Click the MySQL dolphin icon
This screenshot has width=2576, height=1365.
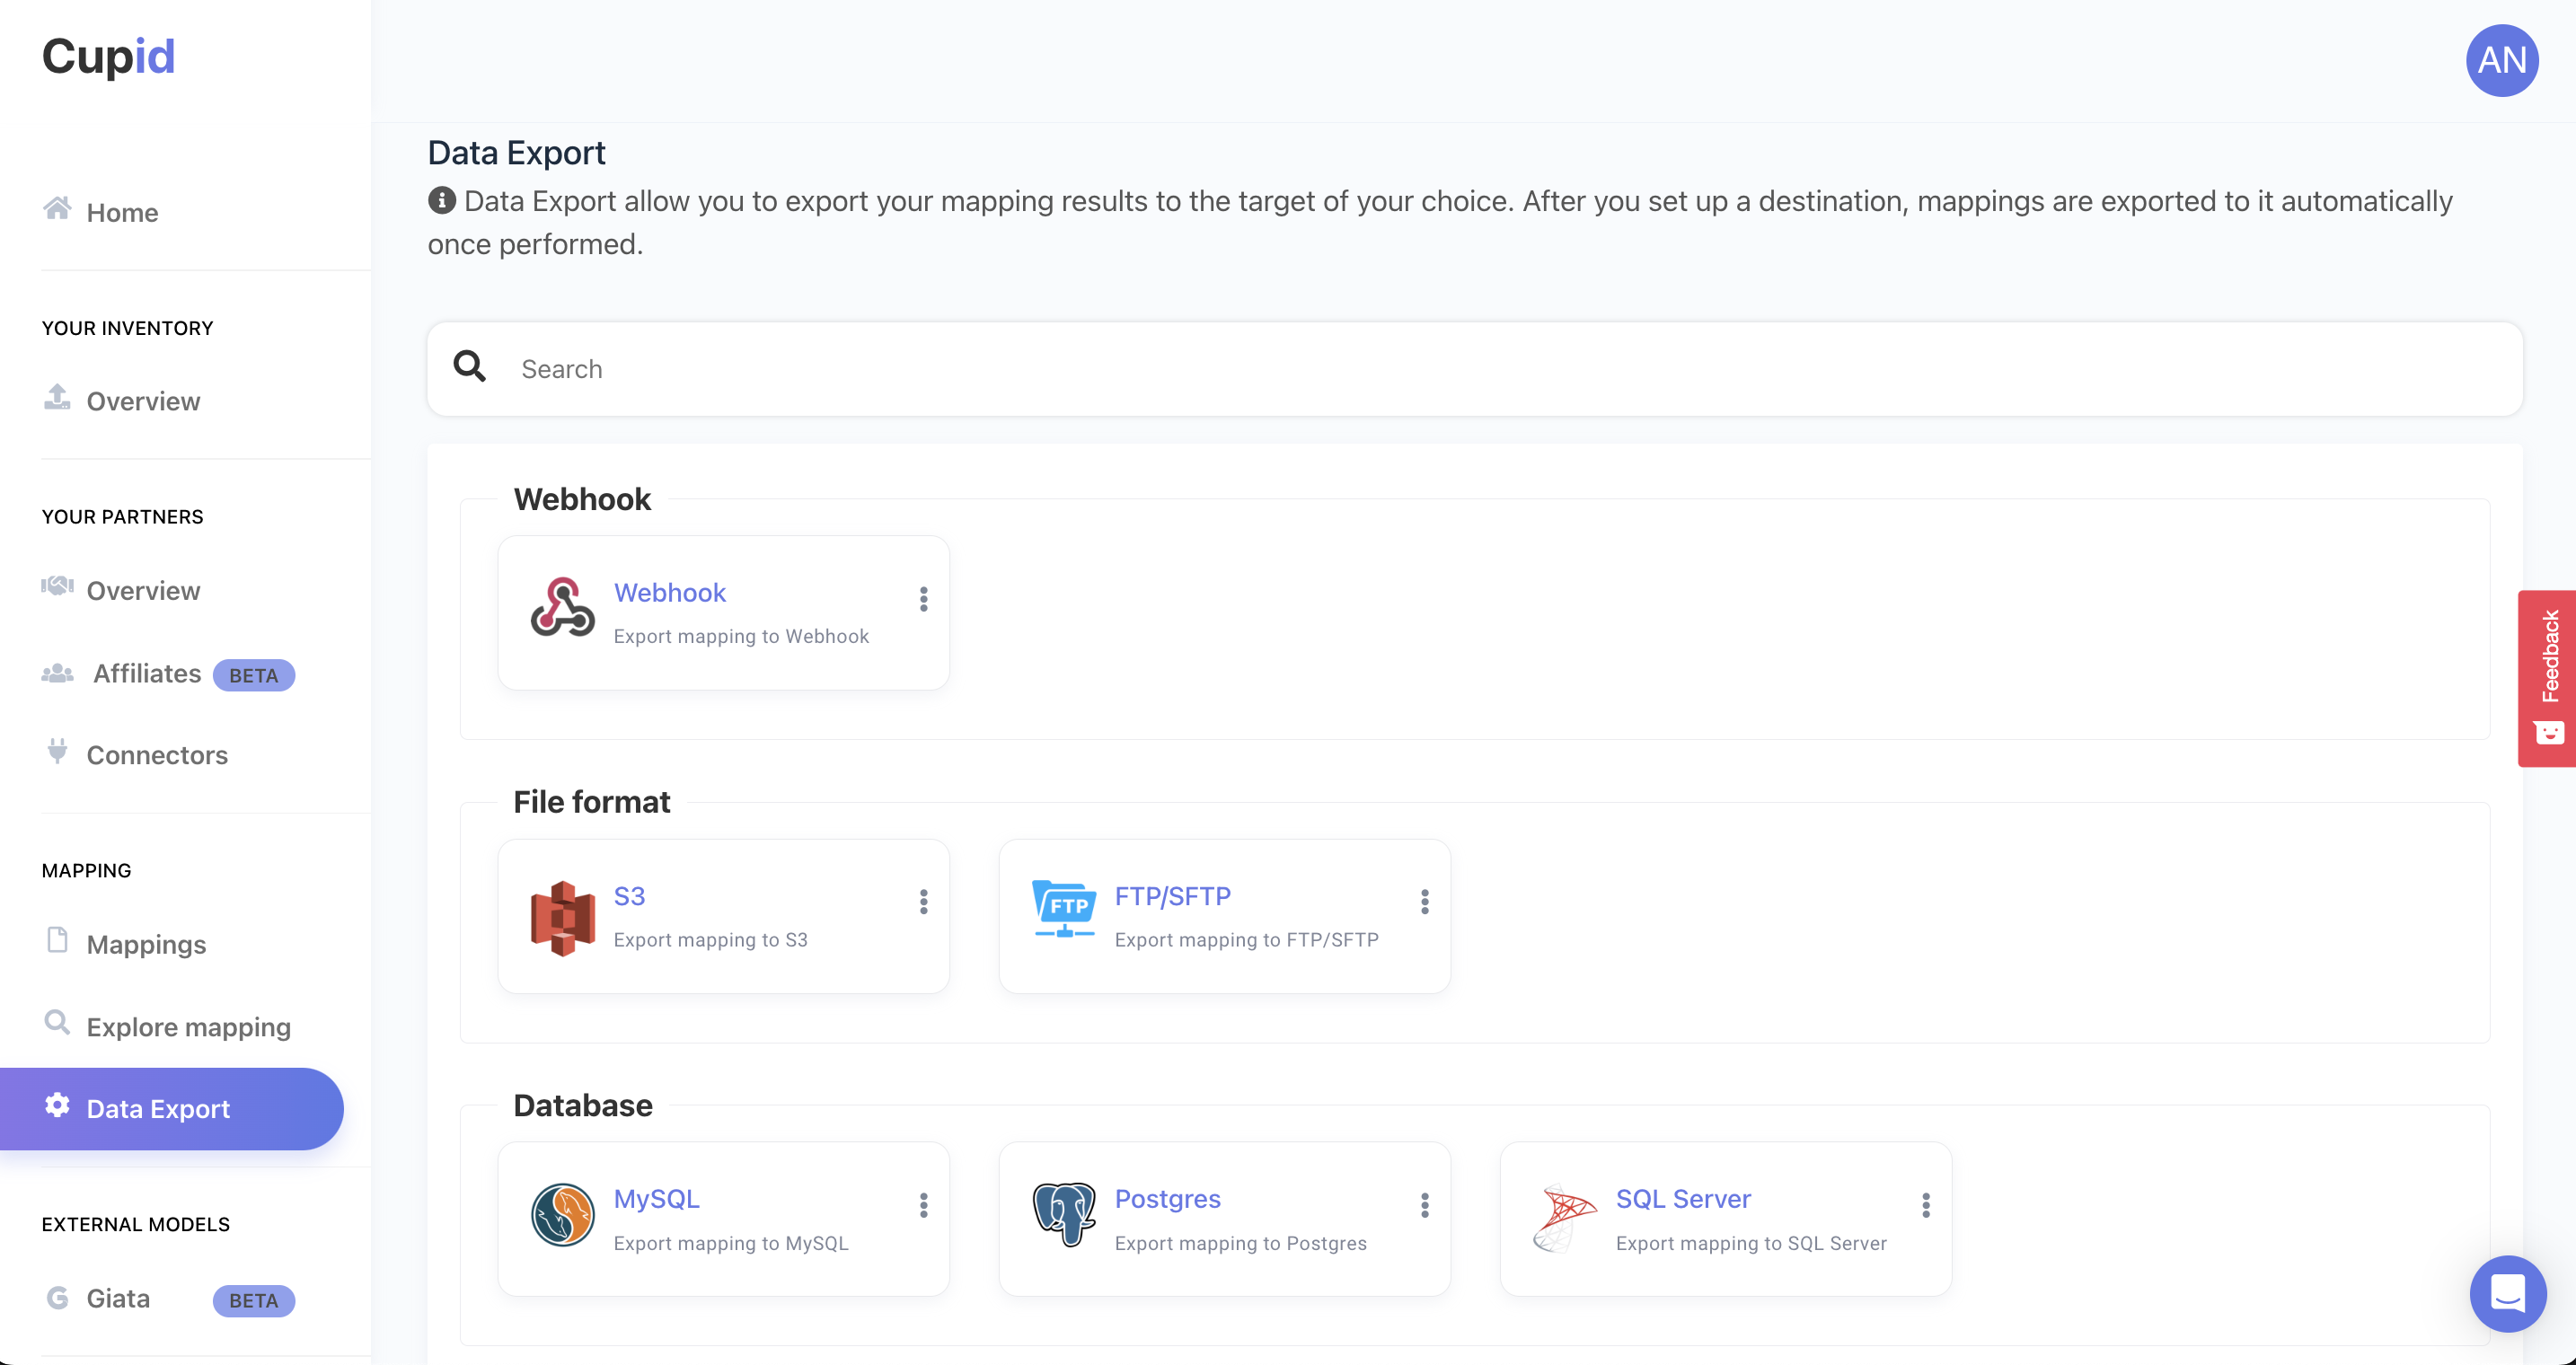pyautogui.click(x=562, y=1215)
